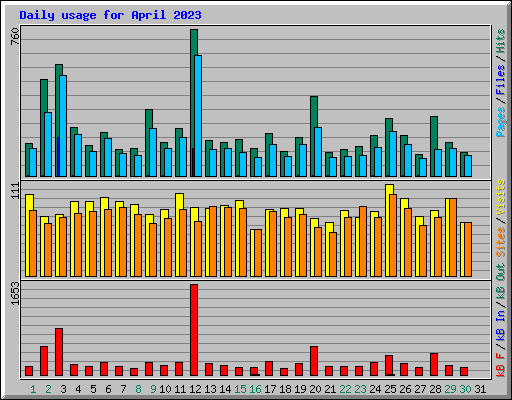The image size is (512, 400).
Task: Click day 5 on the date axis
Action: (93, 389)
